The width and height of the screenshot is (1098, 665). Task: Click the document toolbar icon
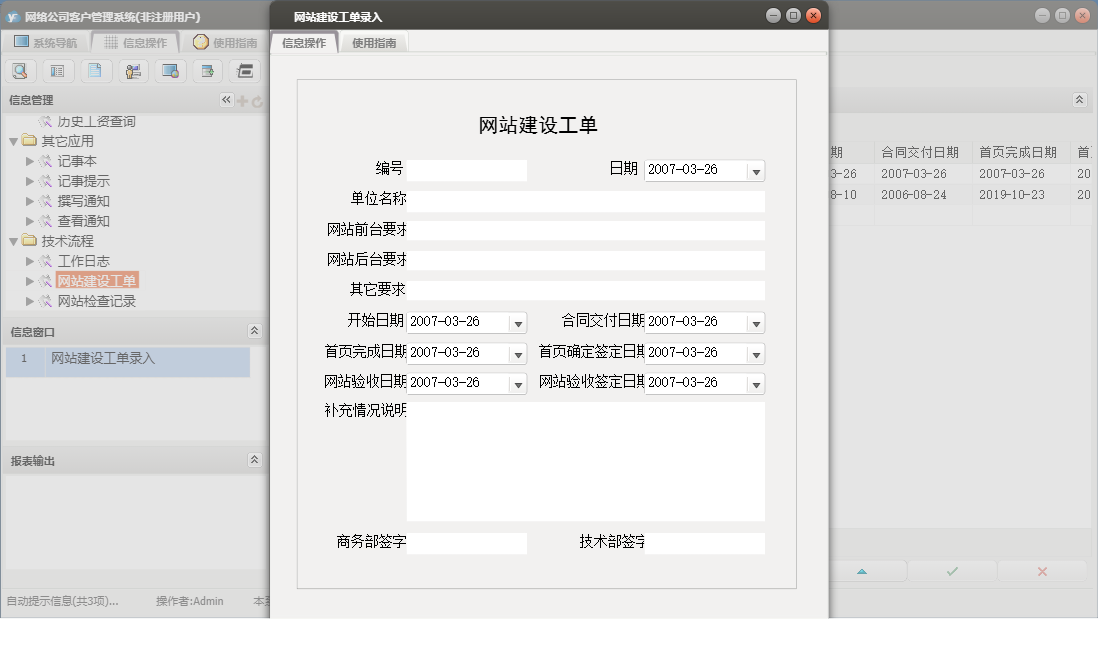click(93, 71)
